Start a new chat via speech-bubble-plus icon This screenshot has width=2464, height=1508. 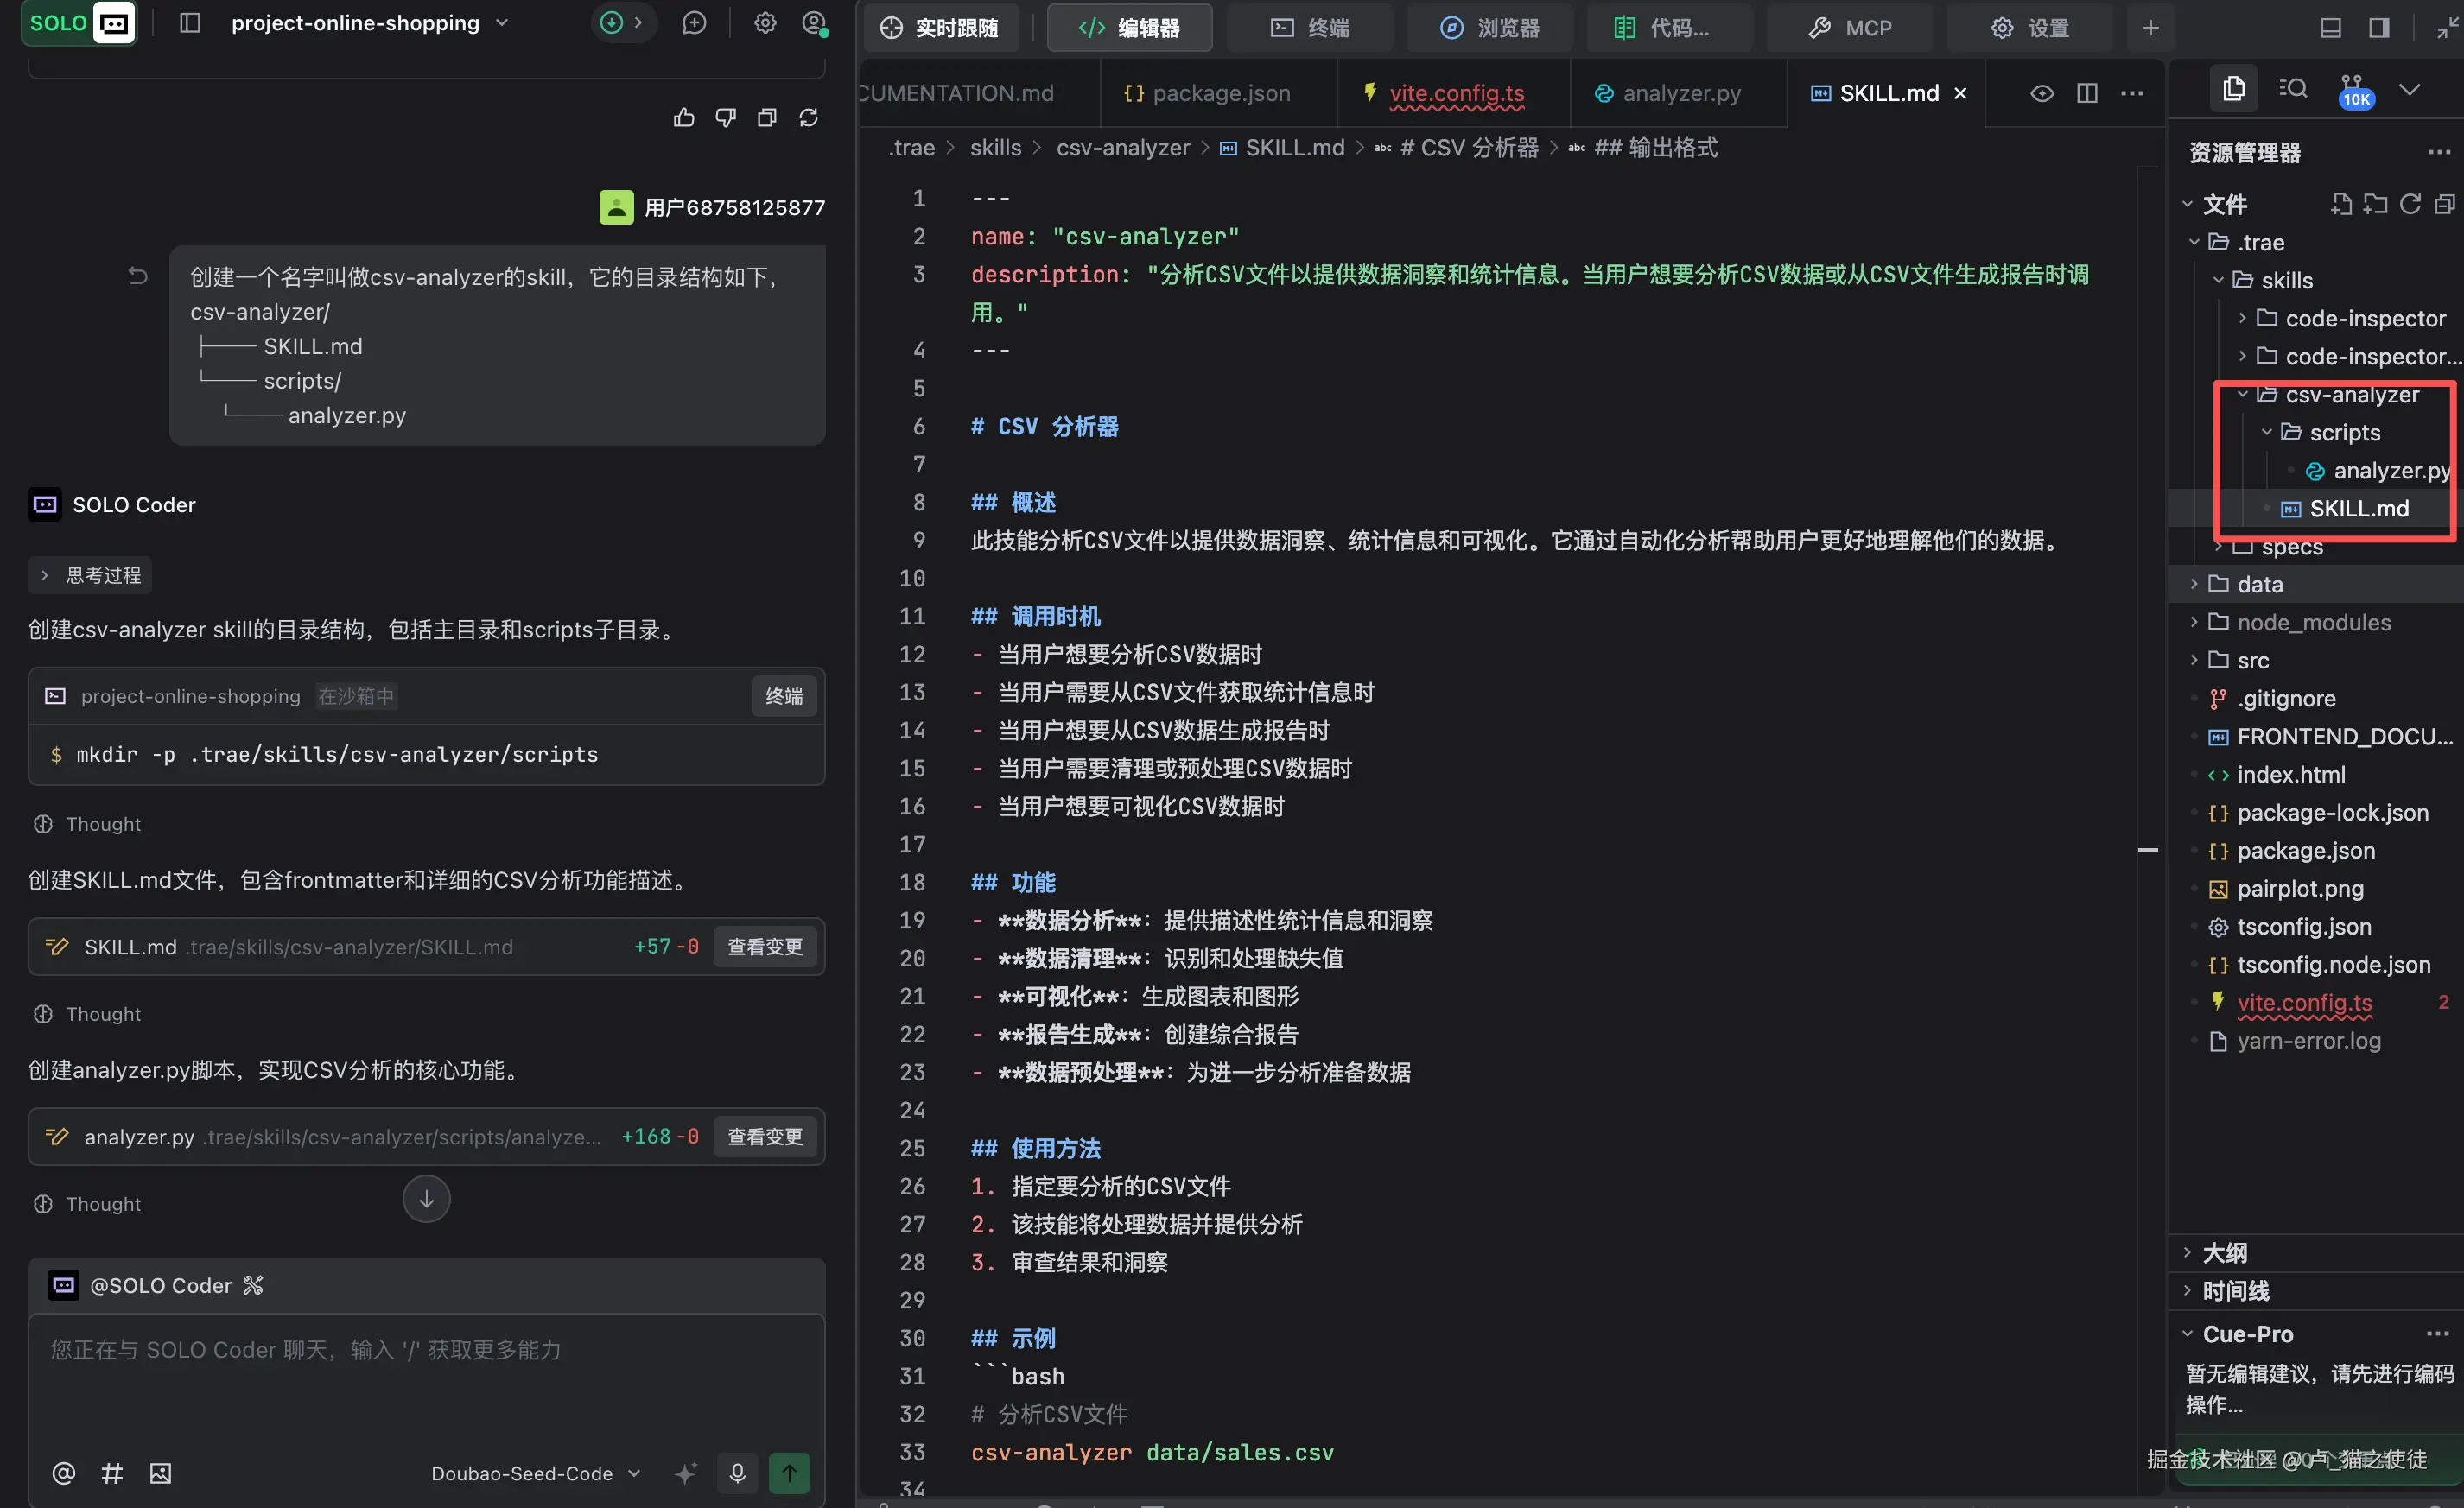pos(694,23)
